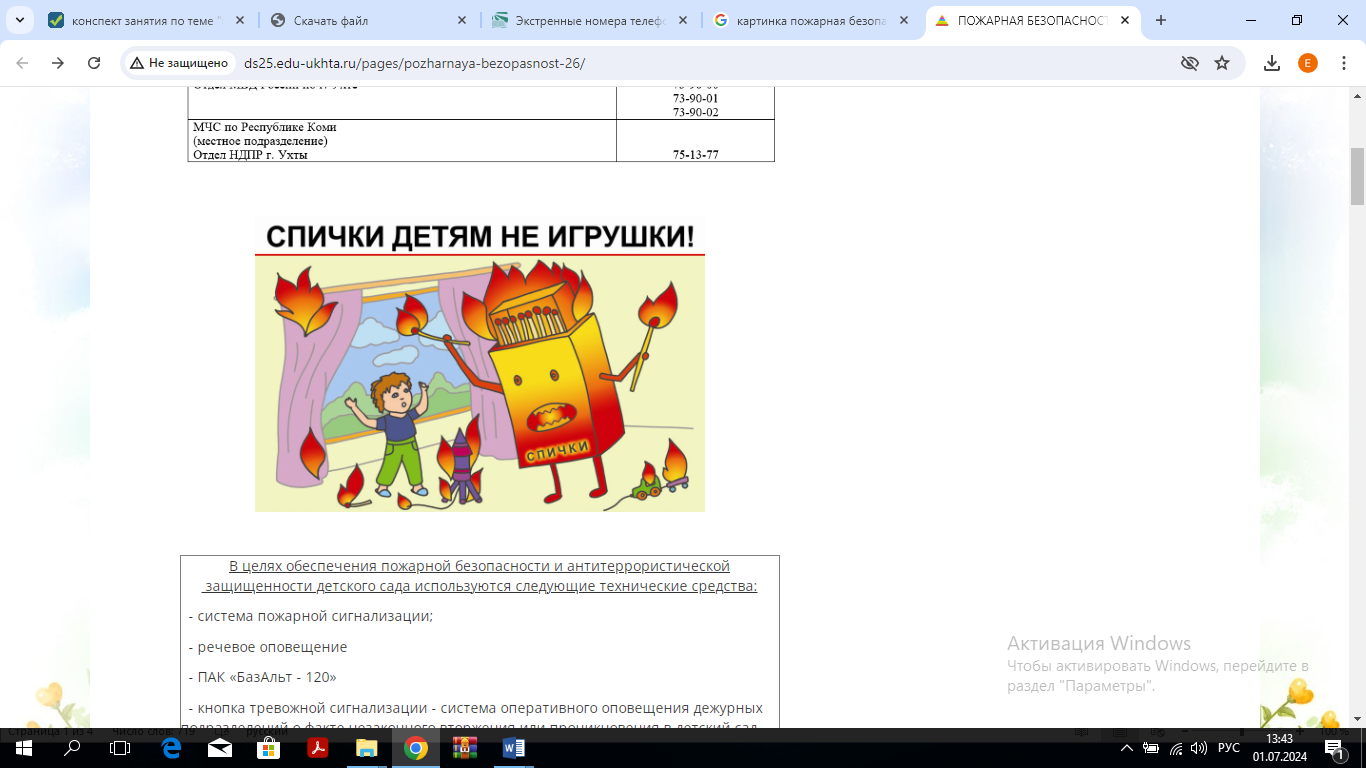
Task: Click the phone number 73-90-01
Action: (696, 99)
